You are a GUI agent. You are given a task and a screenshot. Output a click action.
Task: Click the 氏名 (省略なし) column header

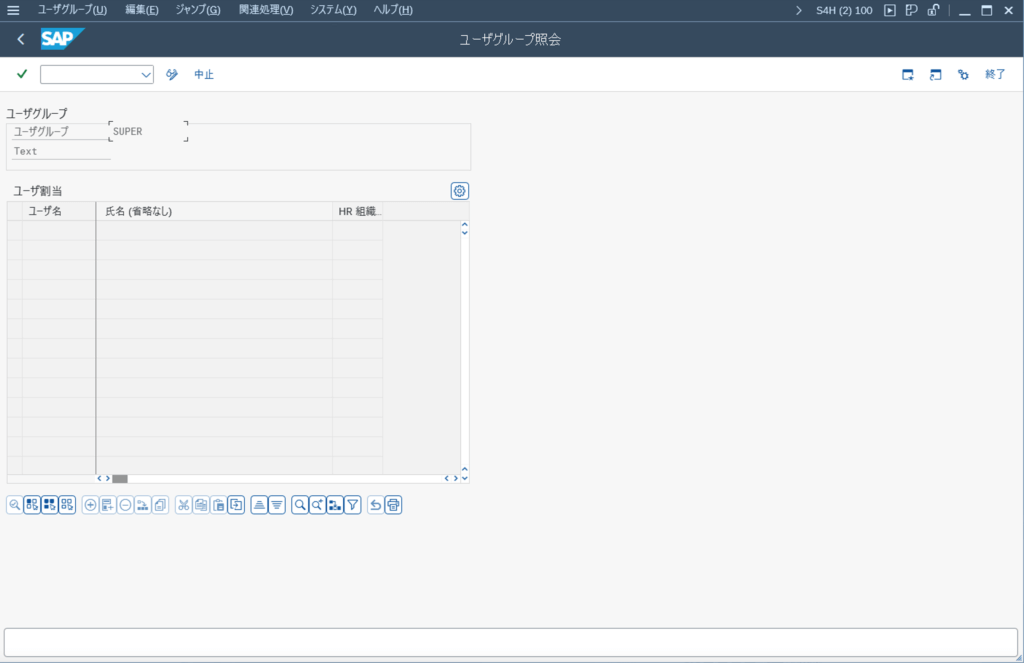[x=214, y=211]
